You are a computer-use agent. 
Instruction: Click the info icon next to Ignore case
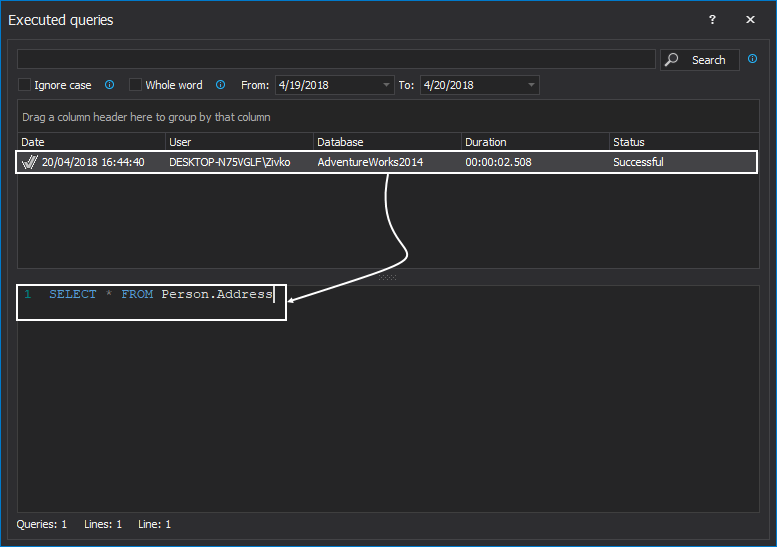110,85
